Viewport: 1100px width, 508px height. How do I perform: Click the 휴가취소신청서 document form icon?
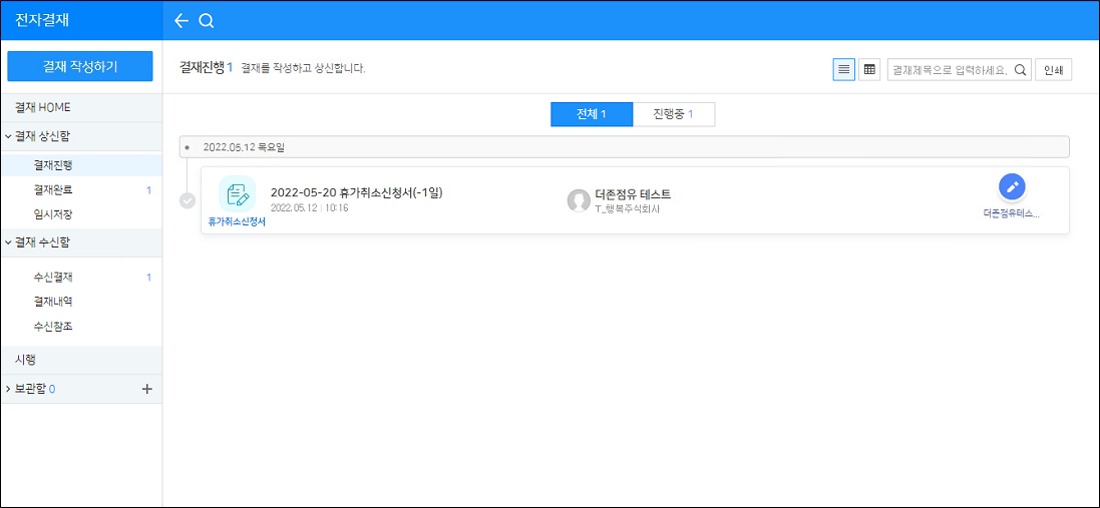pos(237,194)
